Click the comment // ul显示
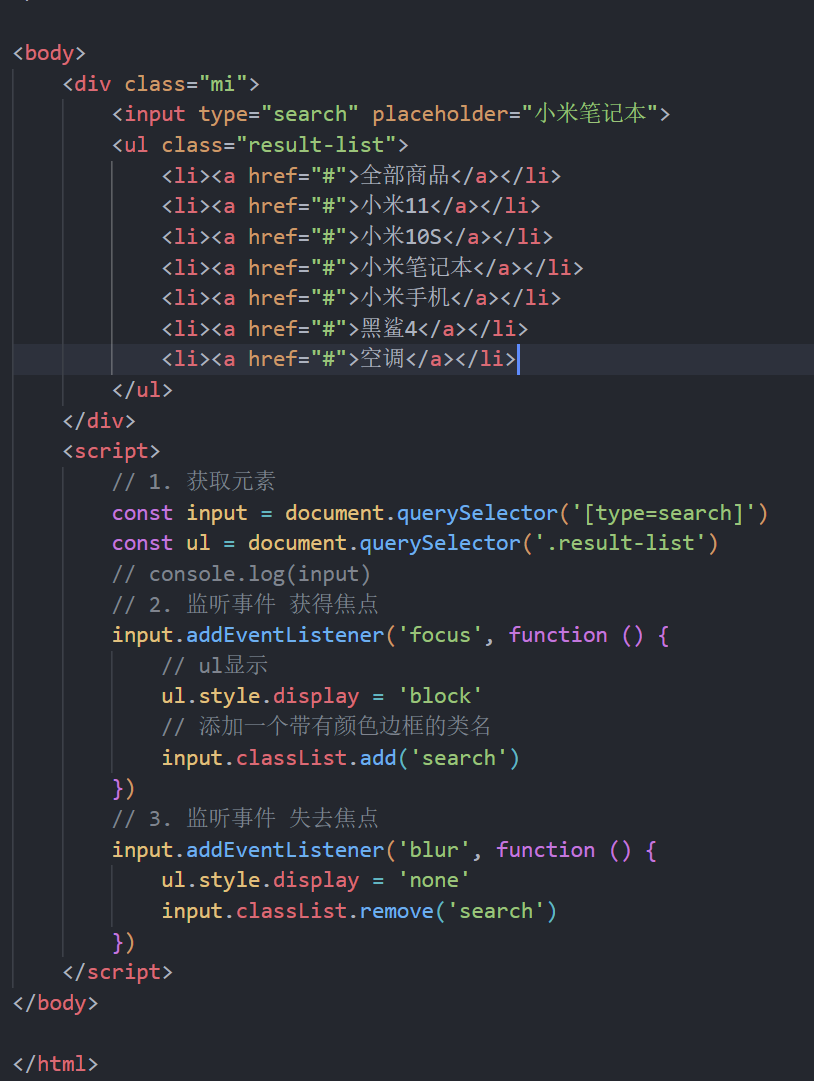Image resolution: width=814 pixels, height=1081 pixels. (214, 665)
